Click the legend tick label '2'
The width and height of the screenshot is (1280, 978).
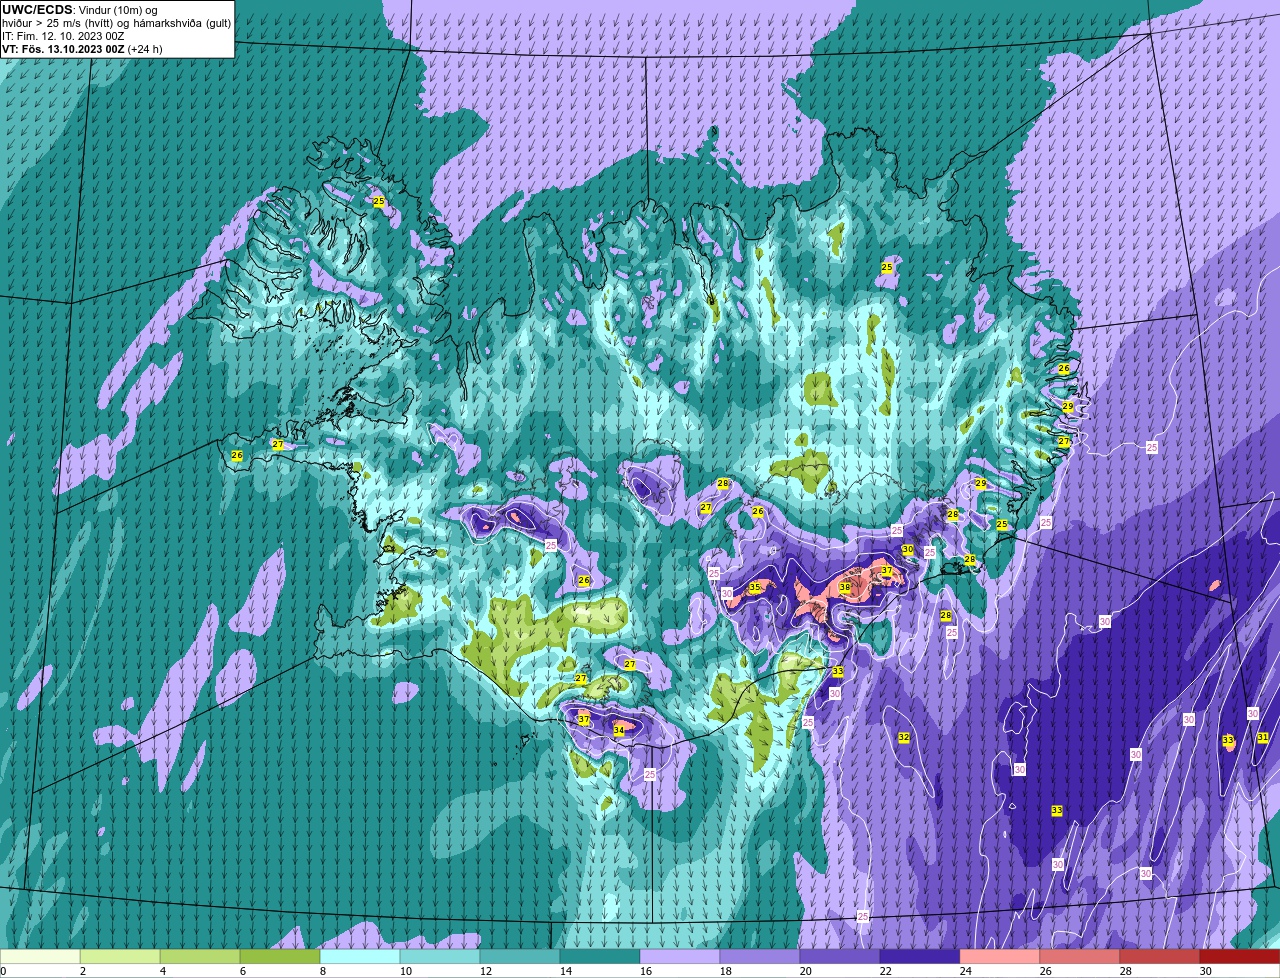coord(83,971)
